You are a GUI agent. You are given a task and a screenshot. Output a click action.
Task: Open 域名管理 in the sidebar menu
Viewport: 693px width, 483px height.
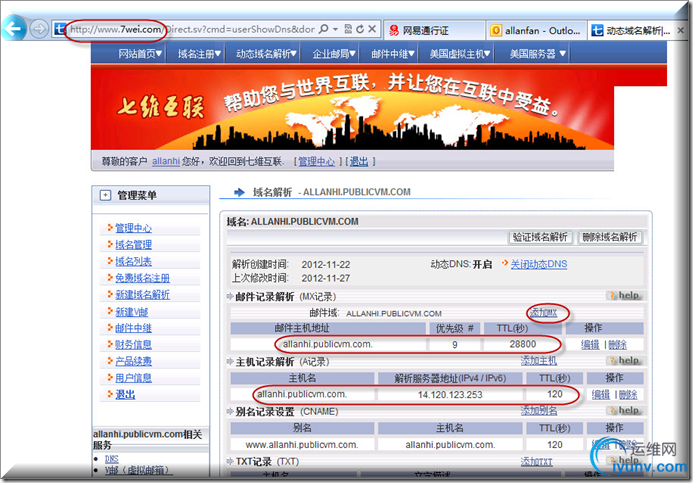click(x=133, y=245)
